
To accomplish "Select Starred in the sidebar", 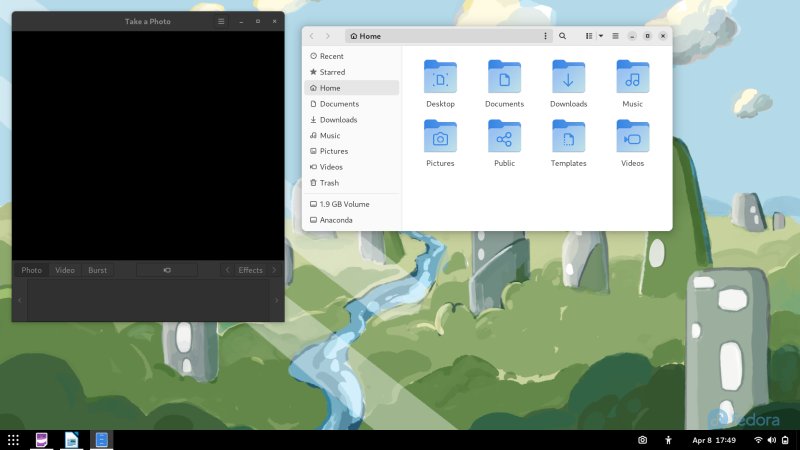I will click(352, 72).
